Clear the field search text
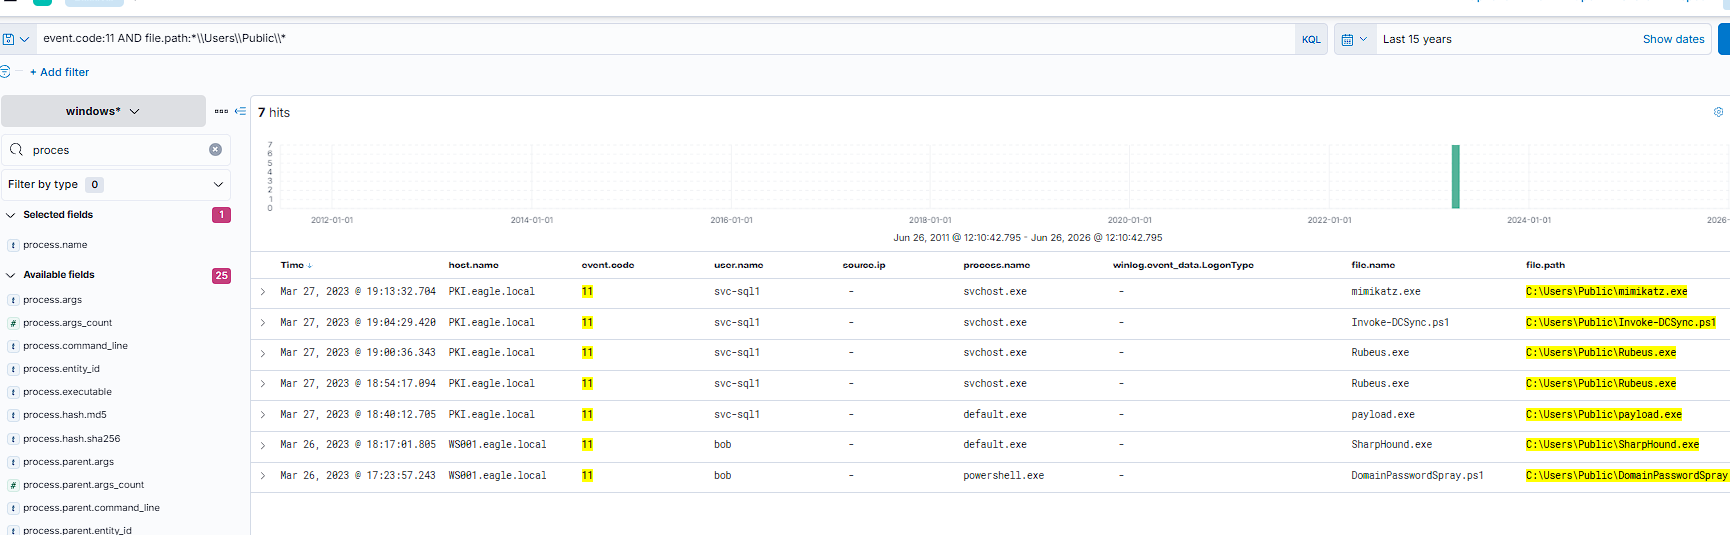This screenshot has height=535, width=1730. click(x=215, y=150)
